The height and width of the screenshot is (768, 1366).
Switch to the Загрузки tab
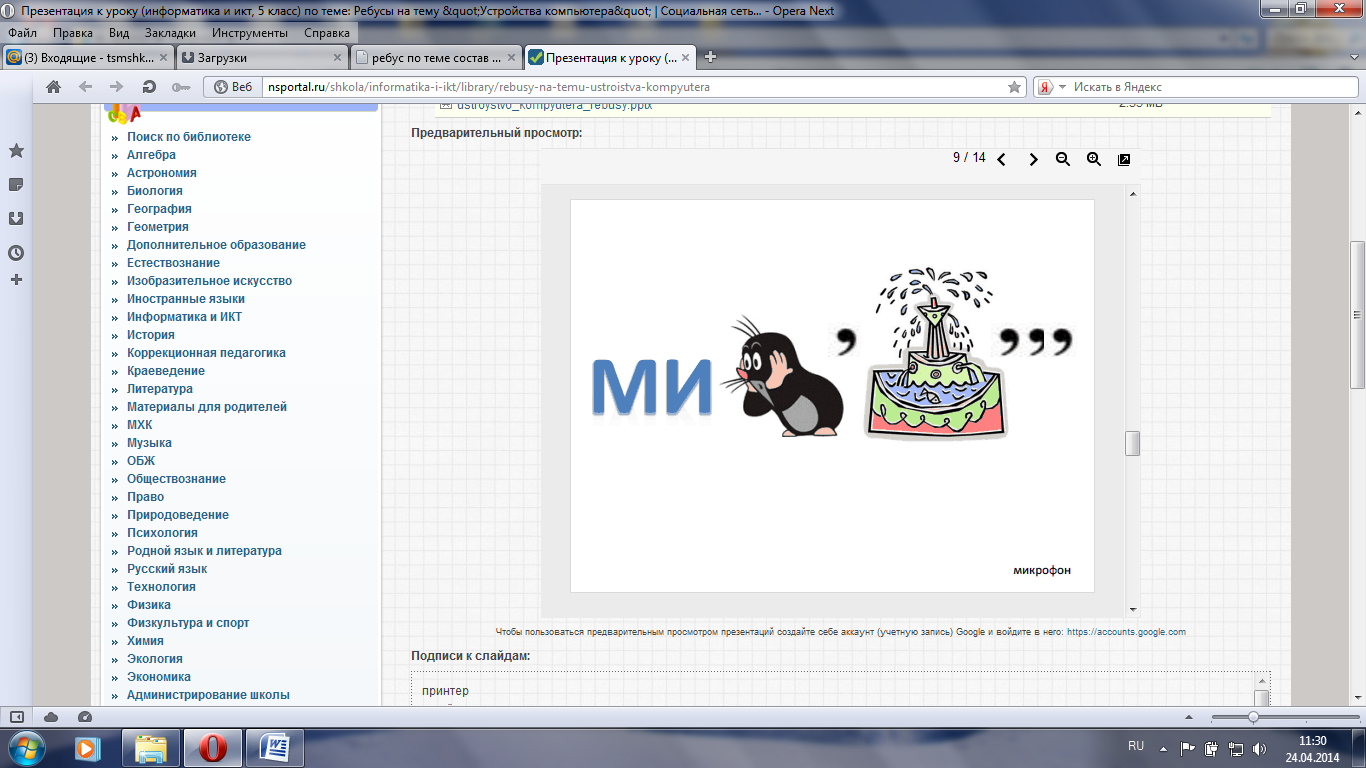point(262,57)
